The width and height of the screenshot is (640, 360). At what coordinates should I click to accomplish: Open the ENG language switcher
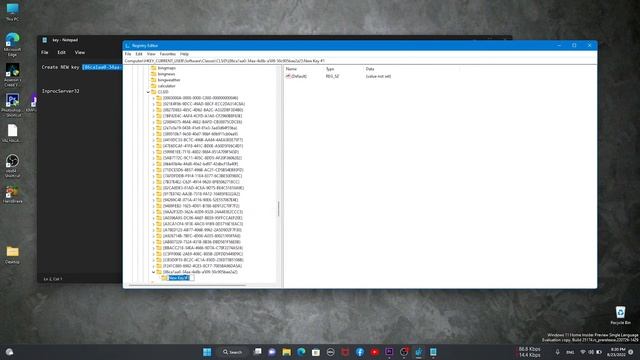pyautogui.click(x=570, y=352)
